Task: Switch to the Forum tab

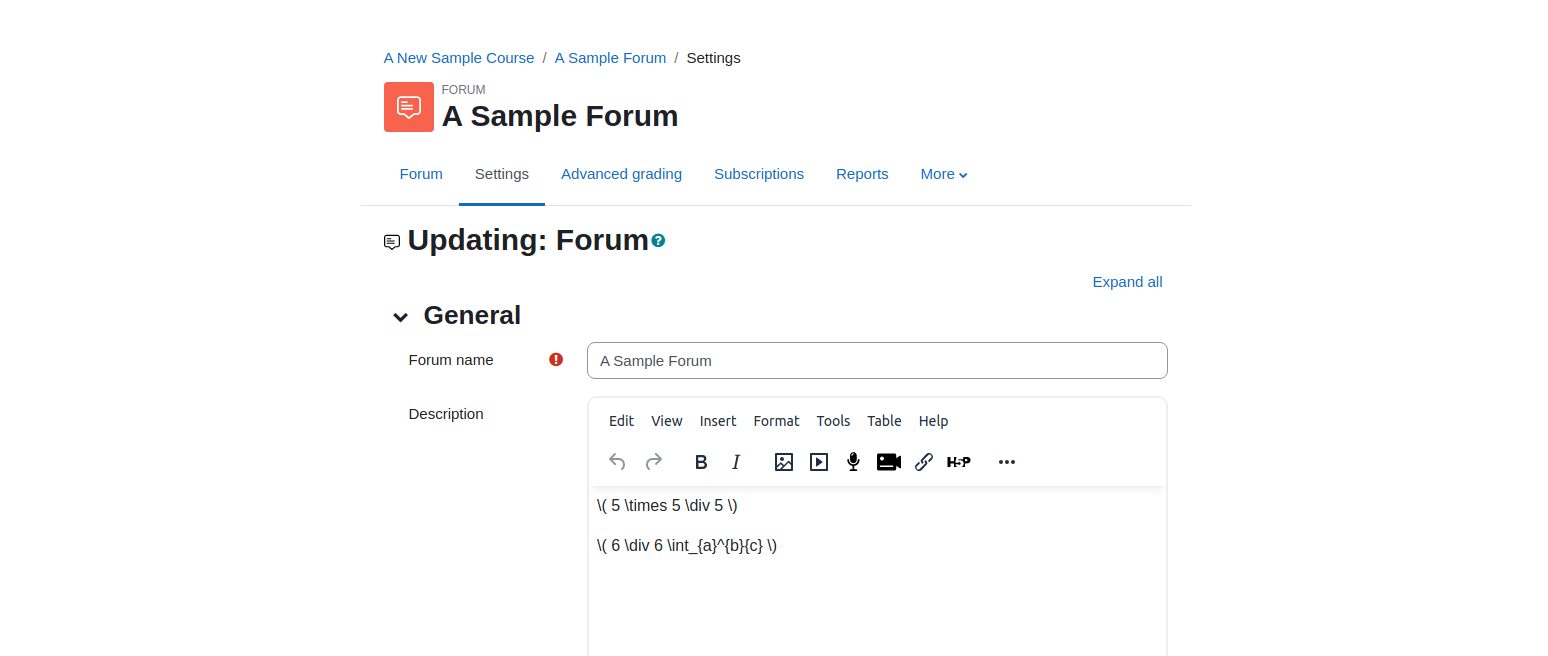Action: point(421,174)
